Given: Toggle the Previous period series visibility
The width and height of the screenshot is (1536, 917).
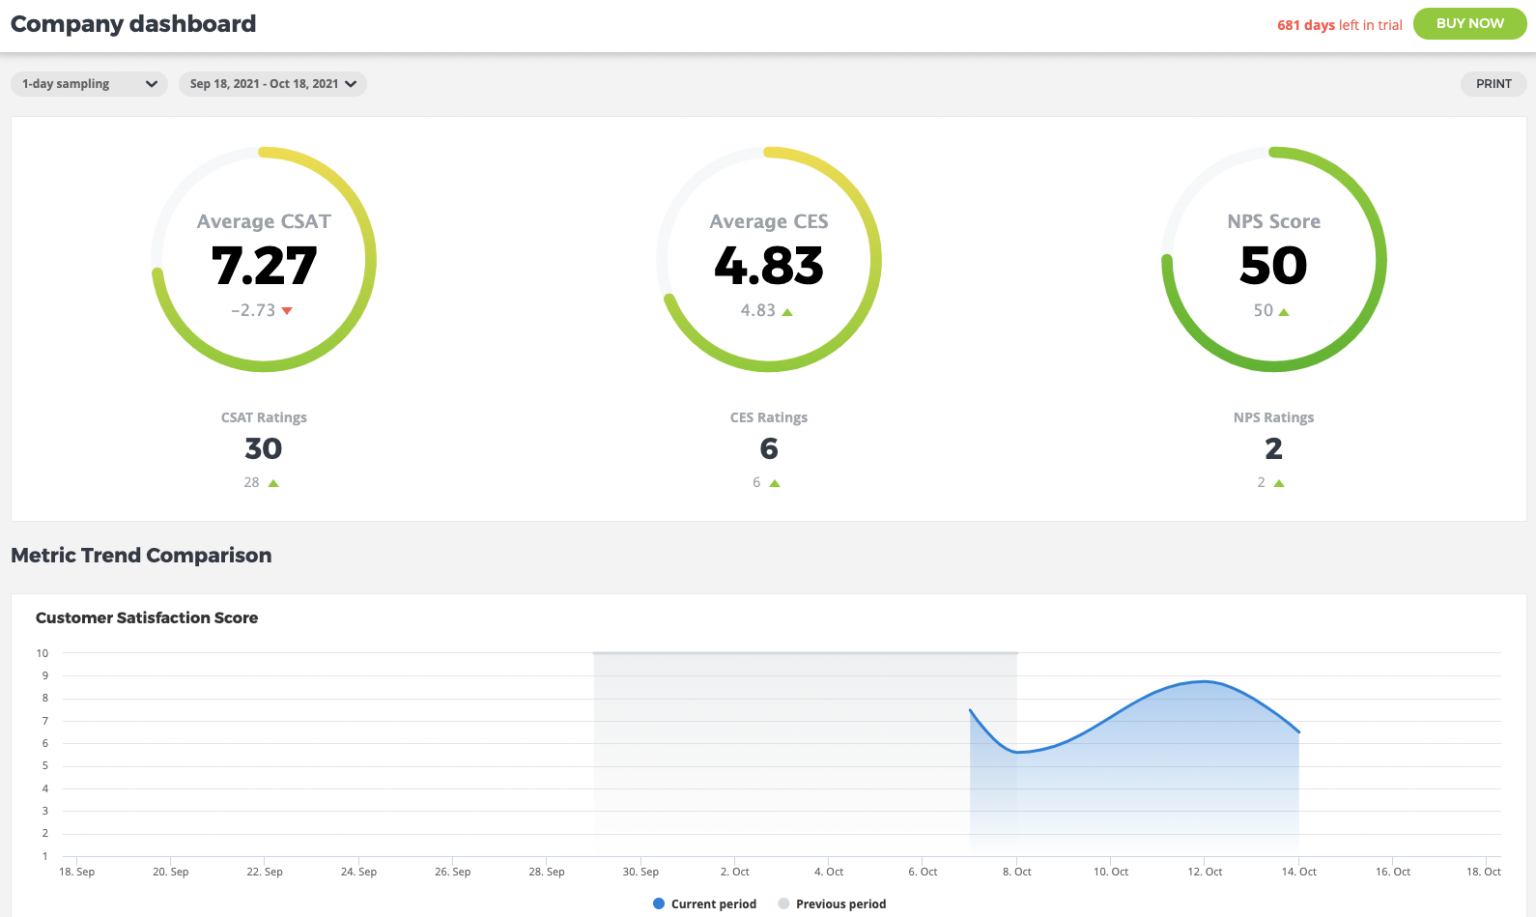Looking at the screenshot, I should point(841,903).
